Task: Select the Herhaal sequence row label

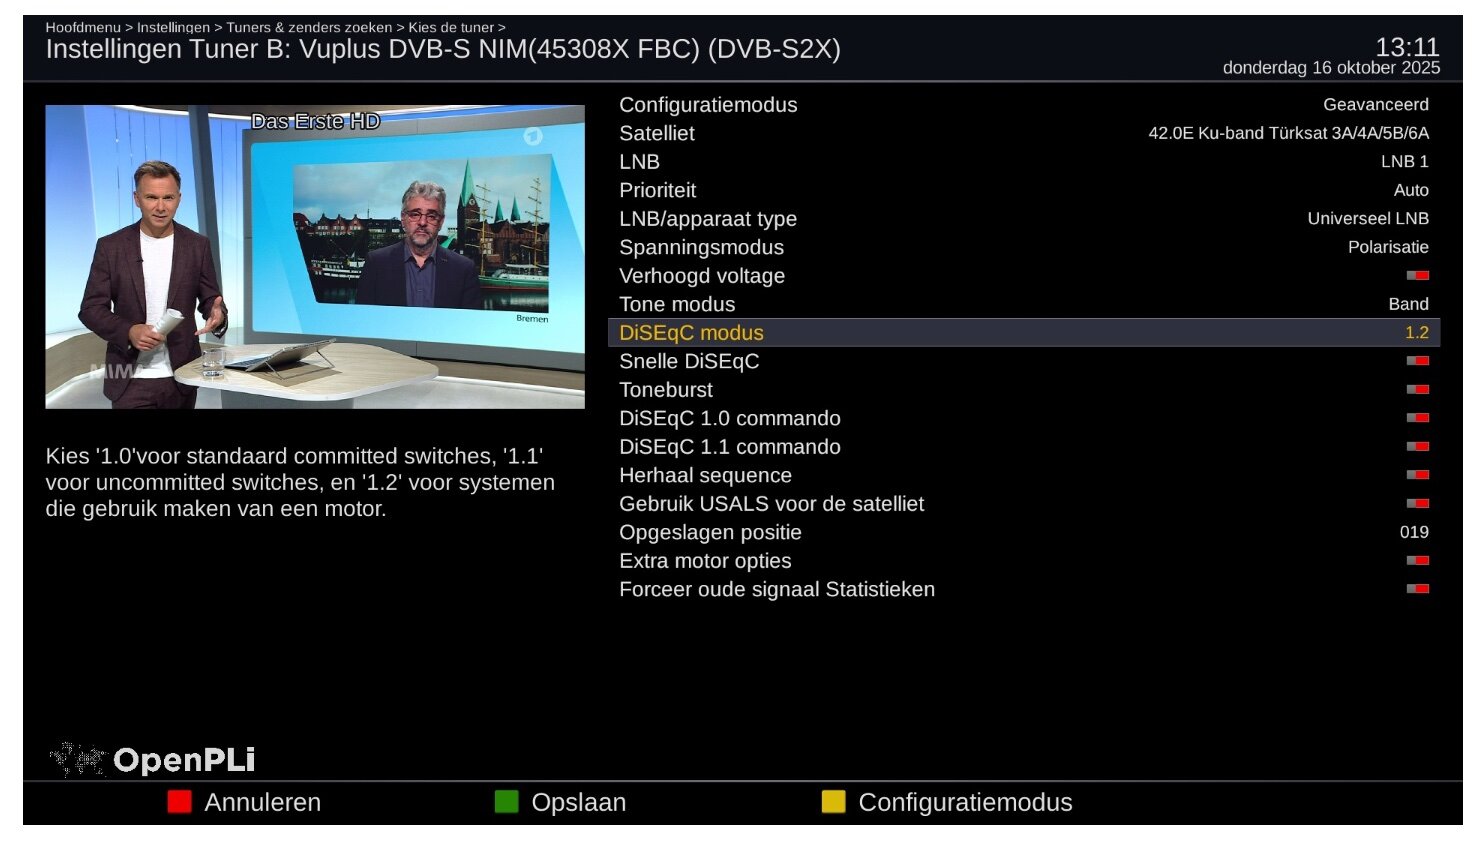Action: tap(705, 475)
